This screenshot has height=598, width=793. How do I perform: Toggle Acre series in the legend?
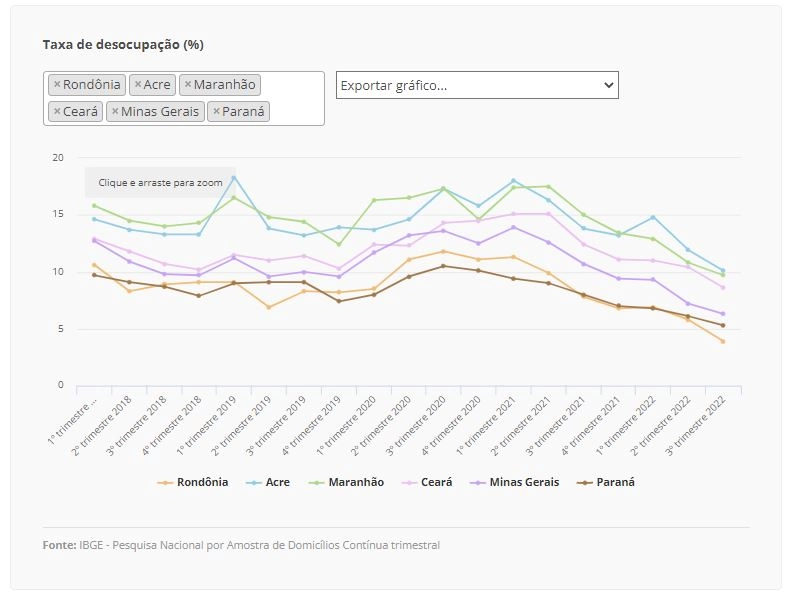tap(278, 482)
